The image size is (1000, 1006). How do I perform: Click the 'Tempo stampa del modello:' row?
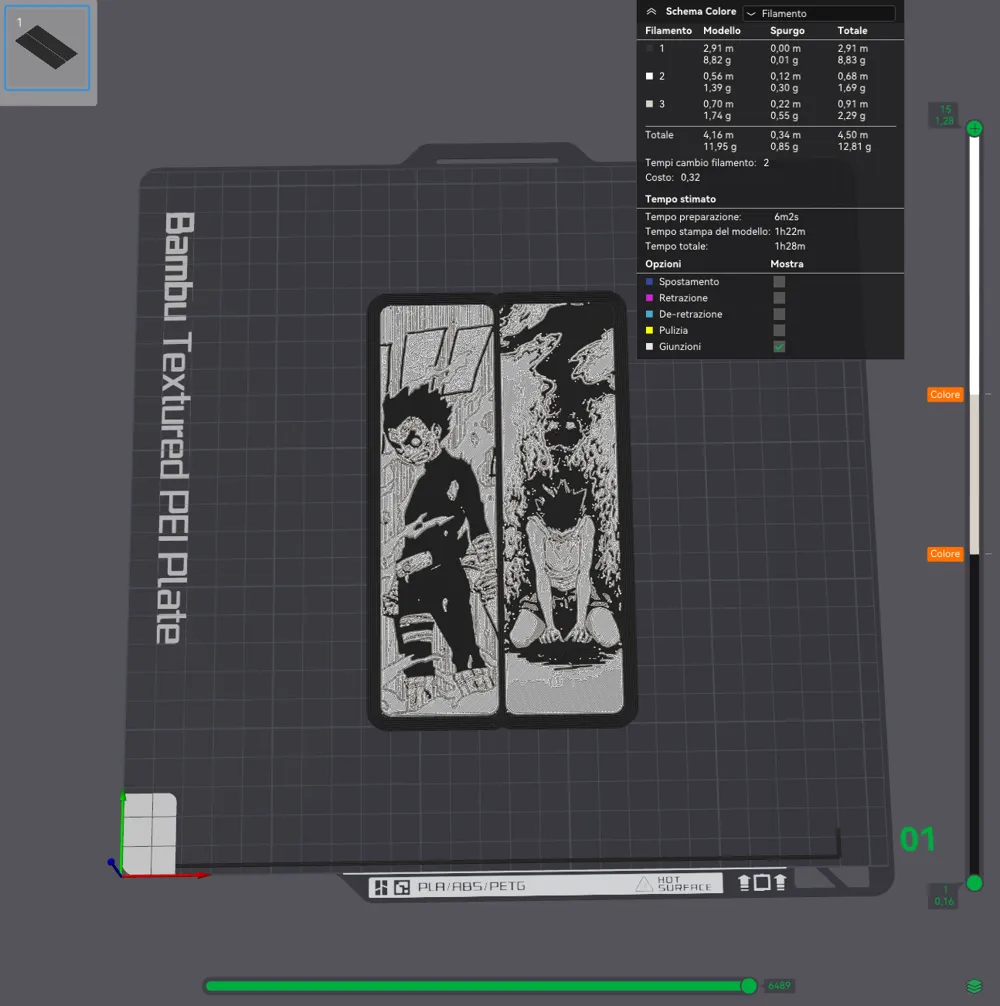click(725, 232)
